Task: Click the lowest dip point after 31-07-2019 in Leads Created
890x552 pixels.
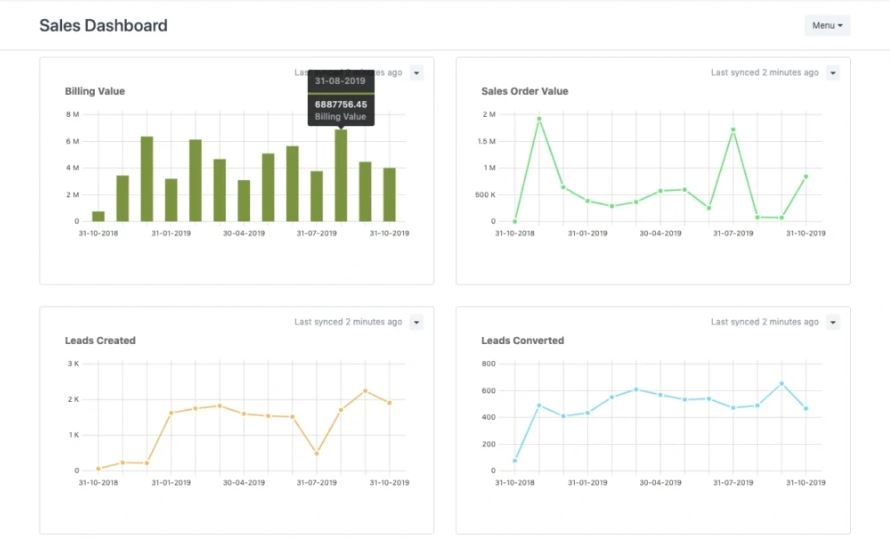Action: pos(317,453)
